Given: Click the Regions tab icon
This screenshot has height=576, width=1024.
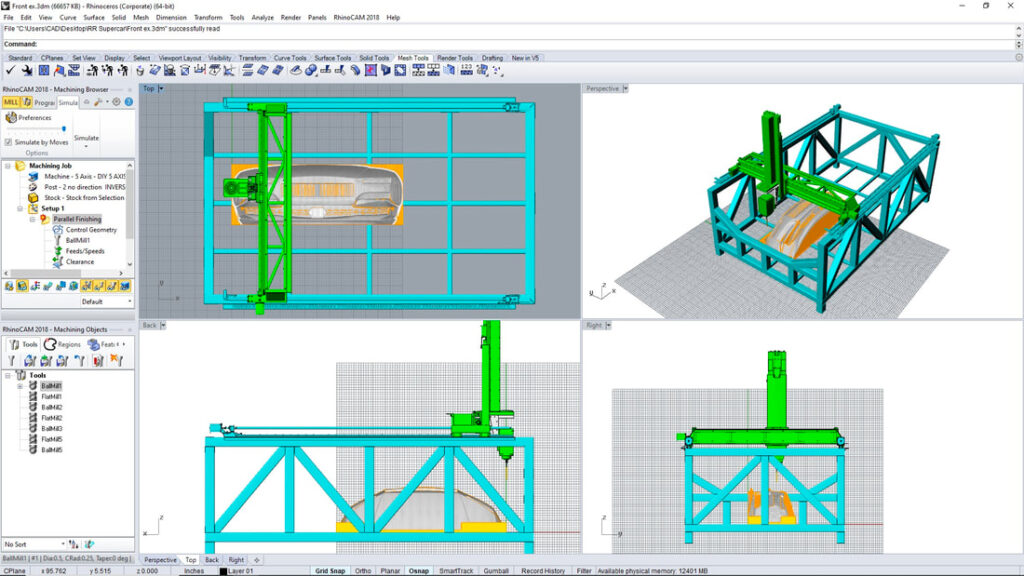Looking at the screenshot, I should 50,344.
